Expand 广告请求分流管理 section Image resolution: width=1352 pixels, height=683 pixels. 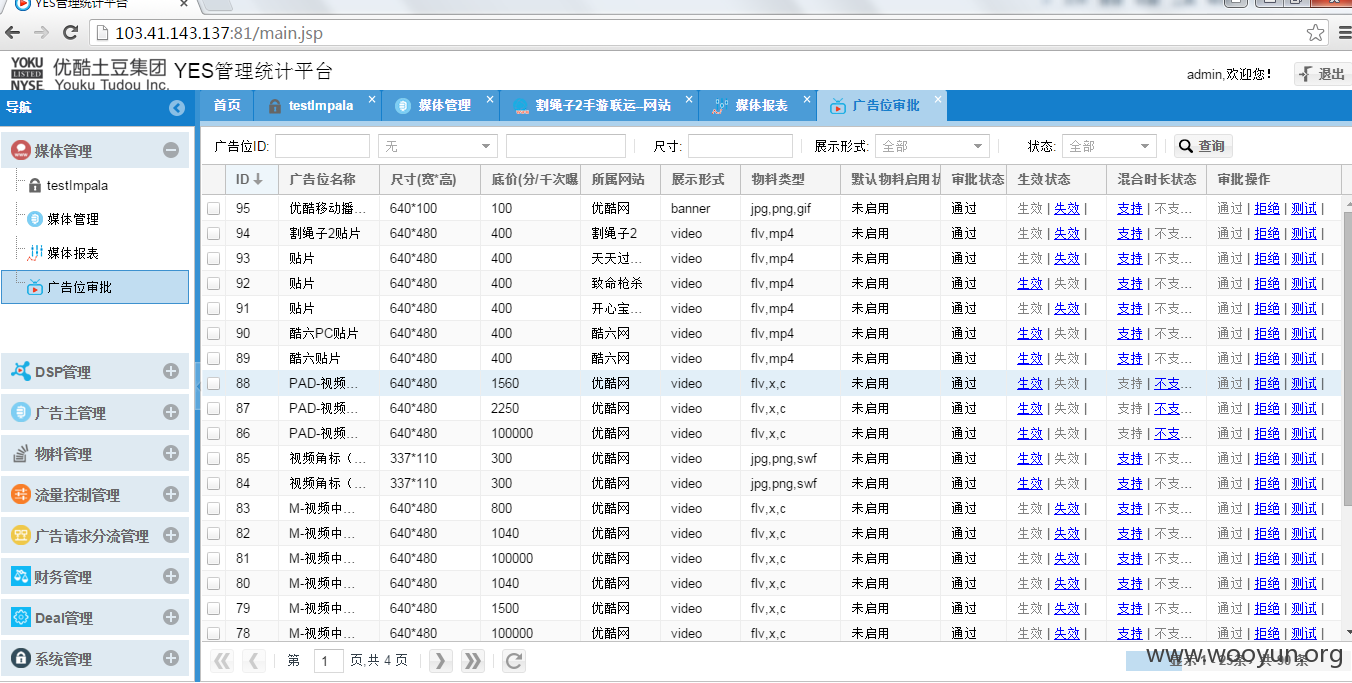point(171,535)
